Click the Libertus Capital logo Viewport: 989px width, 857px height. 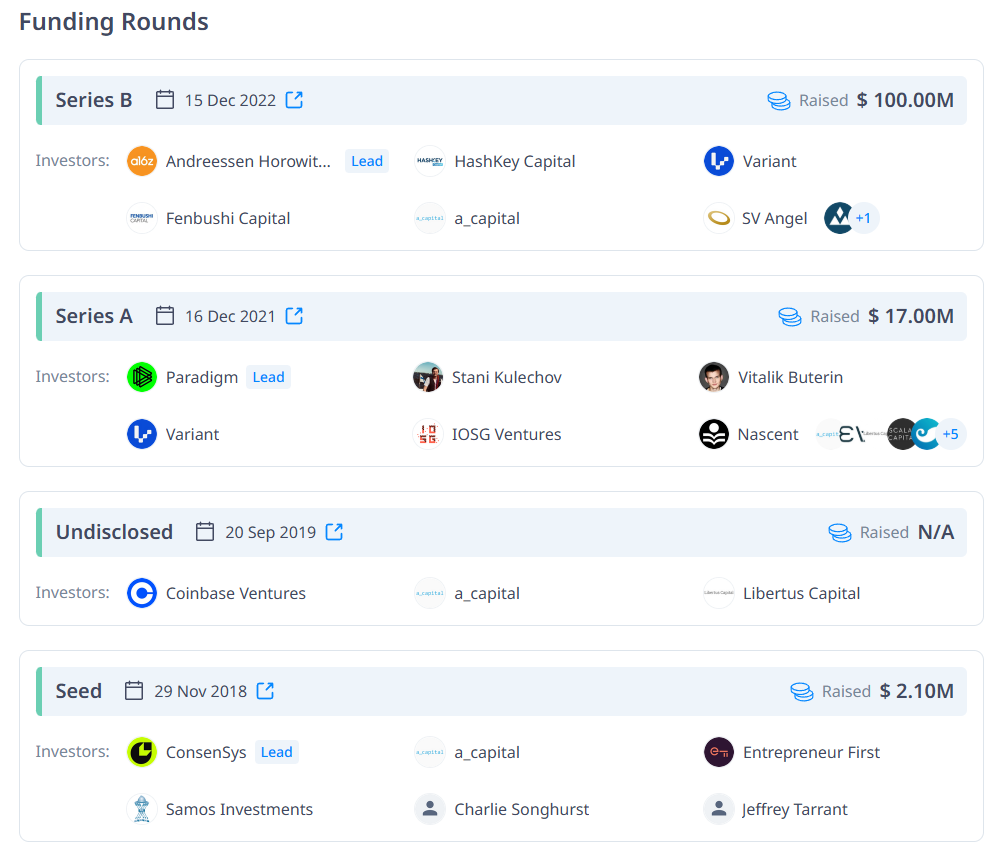tap(718, 593)
